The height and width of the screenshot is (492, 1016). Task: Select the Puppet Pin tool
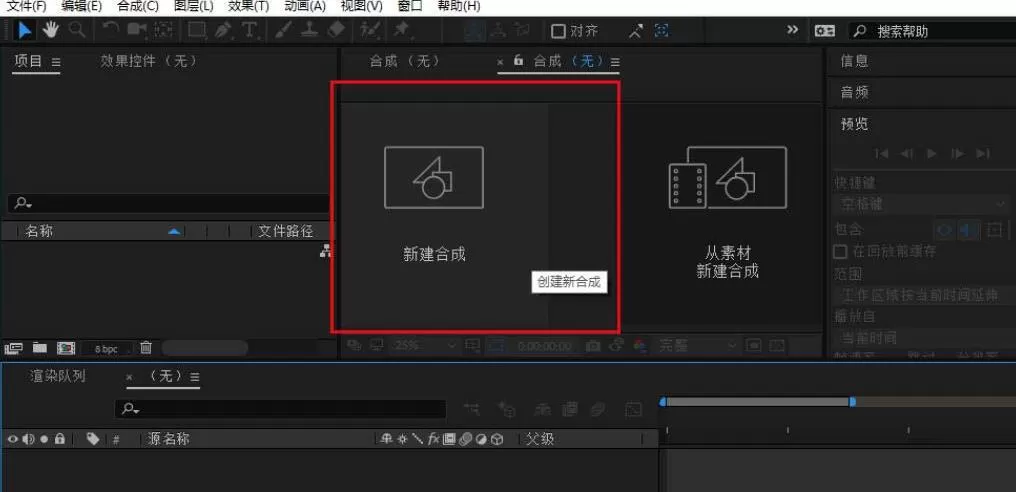pyautogui.click(x=402, y=30)
